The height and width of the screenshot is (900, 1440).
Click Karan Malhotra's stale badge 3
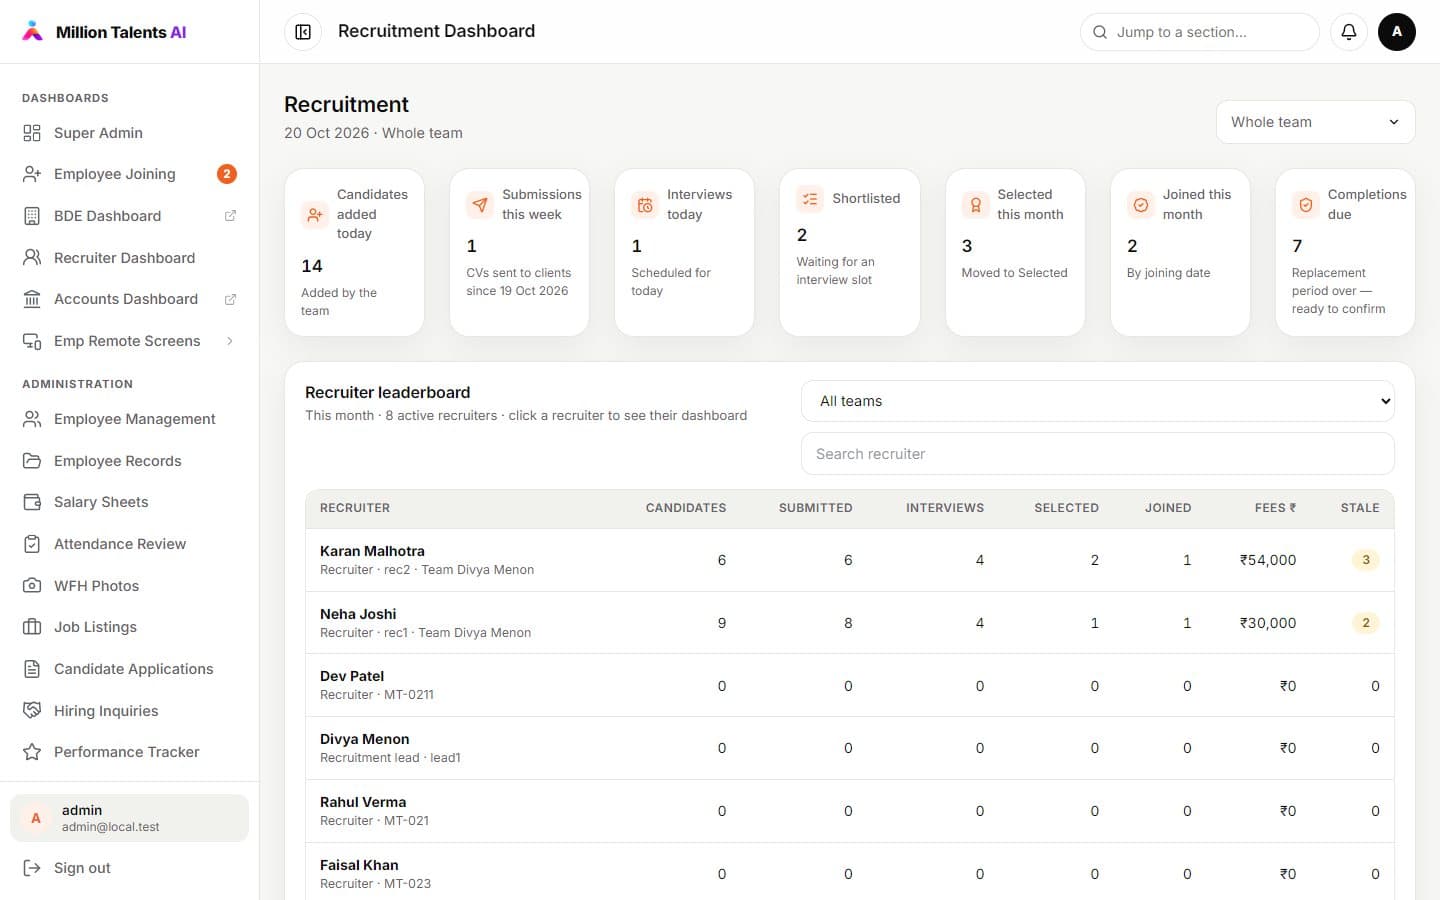(1366, 560)
